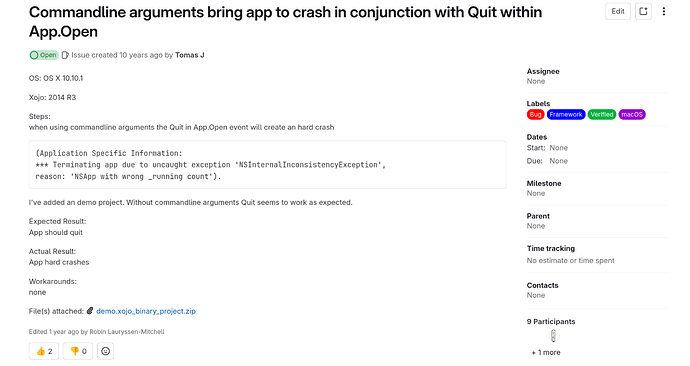Click the participant avatar icon
The image size is (690, 366).
click(x=553, y=336)
